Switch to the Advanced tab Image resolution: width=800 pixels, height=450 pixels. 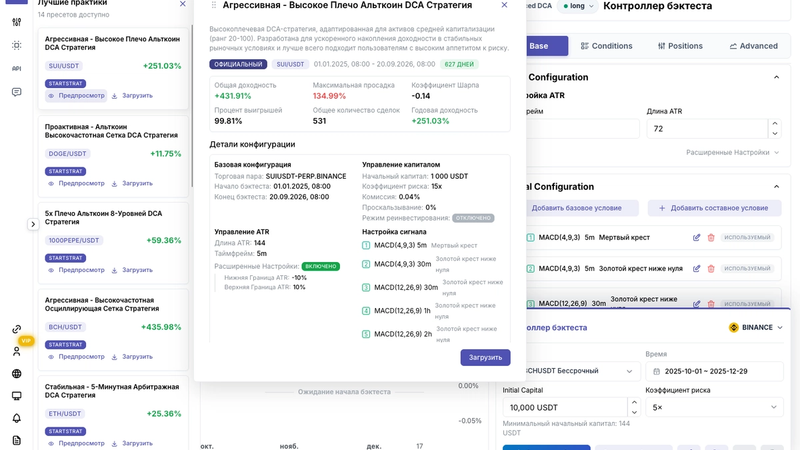coord(754,46)
